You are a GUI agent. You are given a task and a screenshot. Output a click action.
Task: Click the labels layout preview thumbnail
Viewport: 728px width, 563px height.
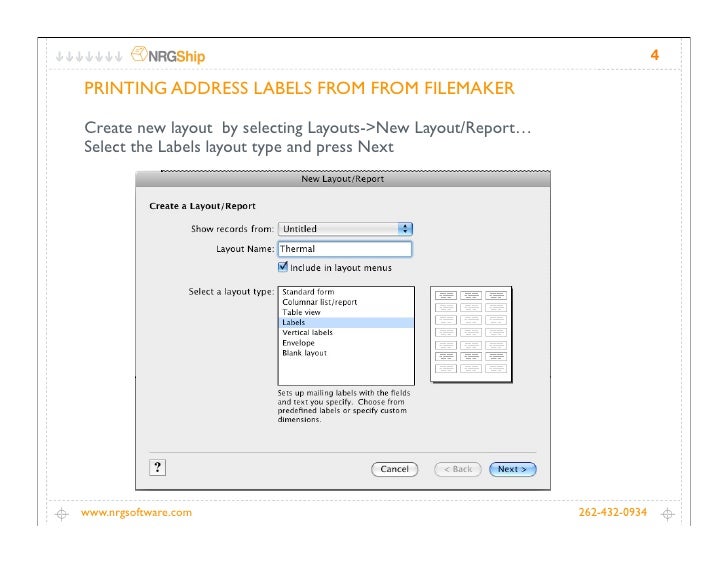click(x=471, y=335)
